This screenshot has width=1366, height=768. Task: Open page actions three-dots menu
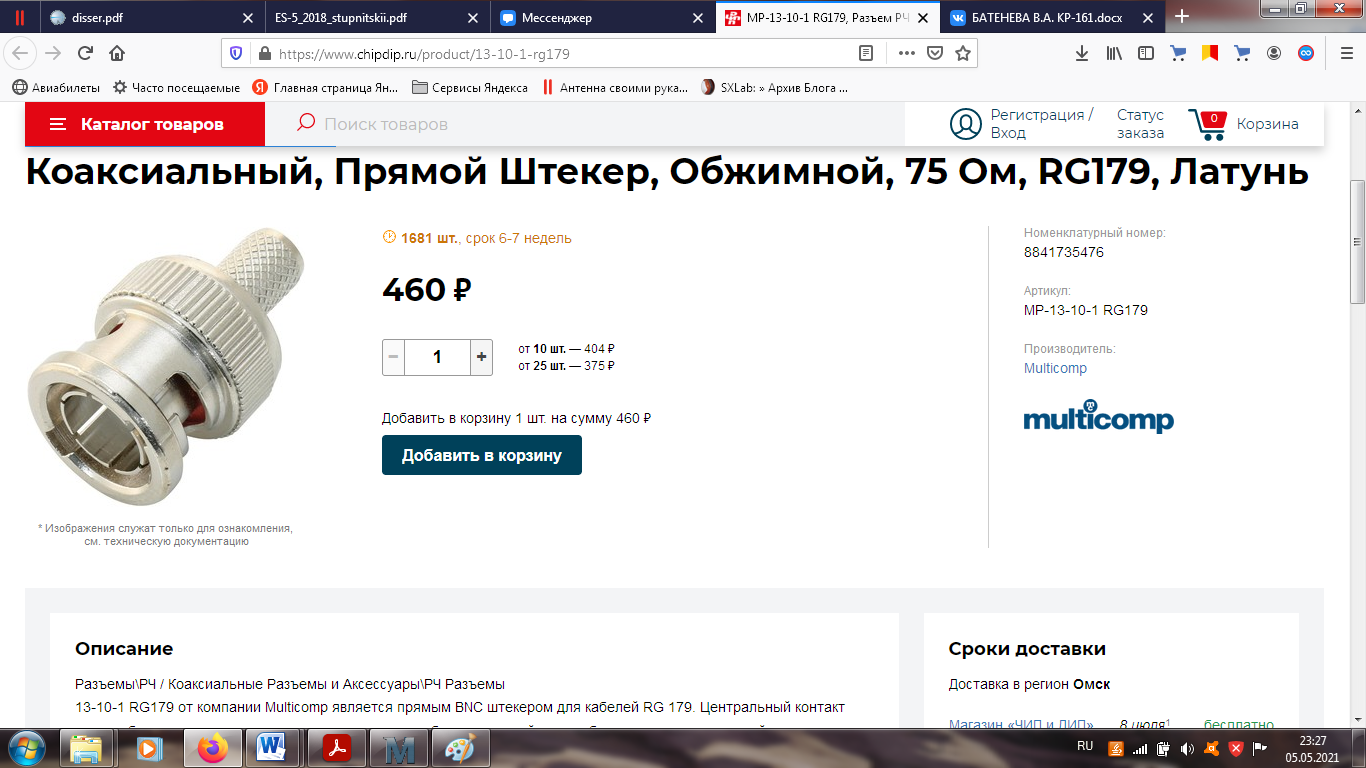(x=906, y=53)
